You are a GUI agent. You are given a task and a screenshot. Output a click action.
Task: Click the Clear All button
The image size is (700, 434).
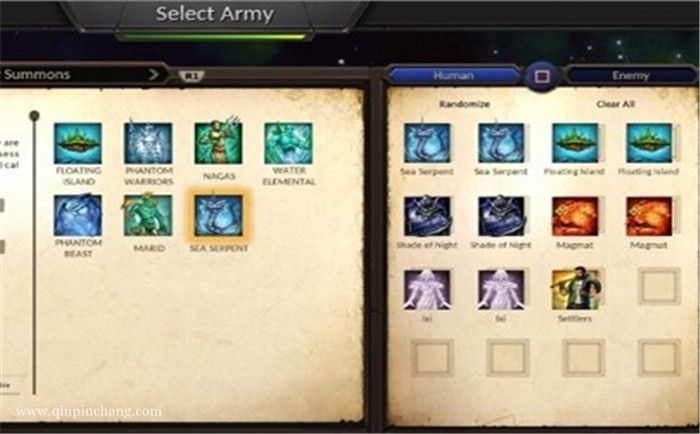pyautogui.click(x=616, y=104)
